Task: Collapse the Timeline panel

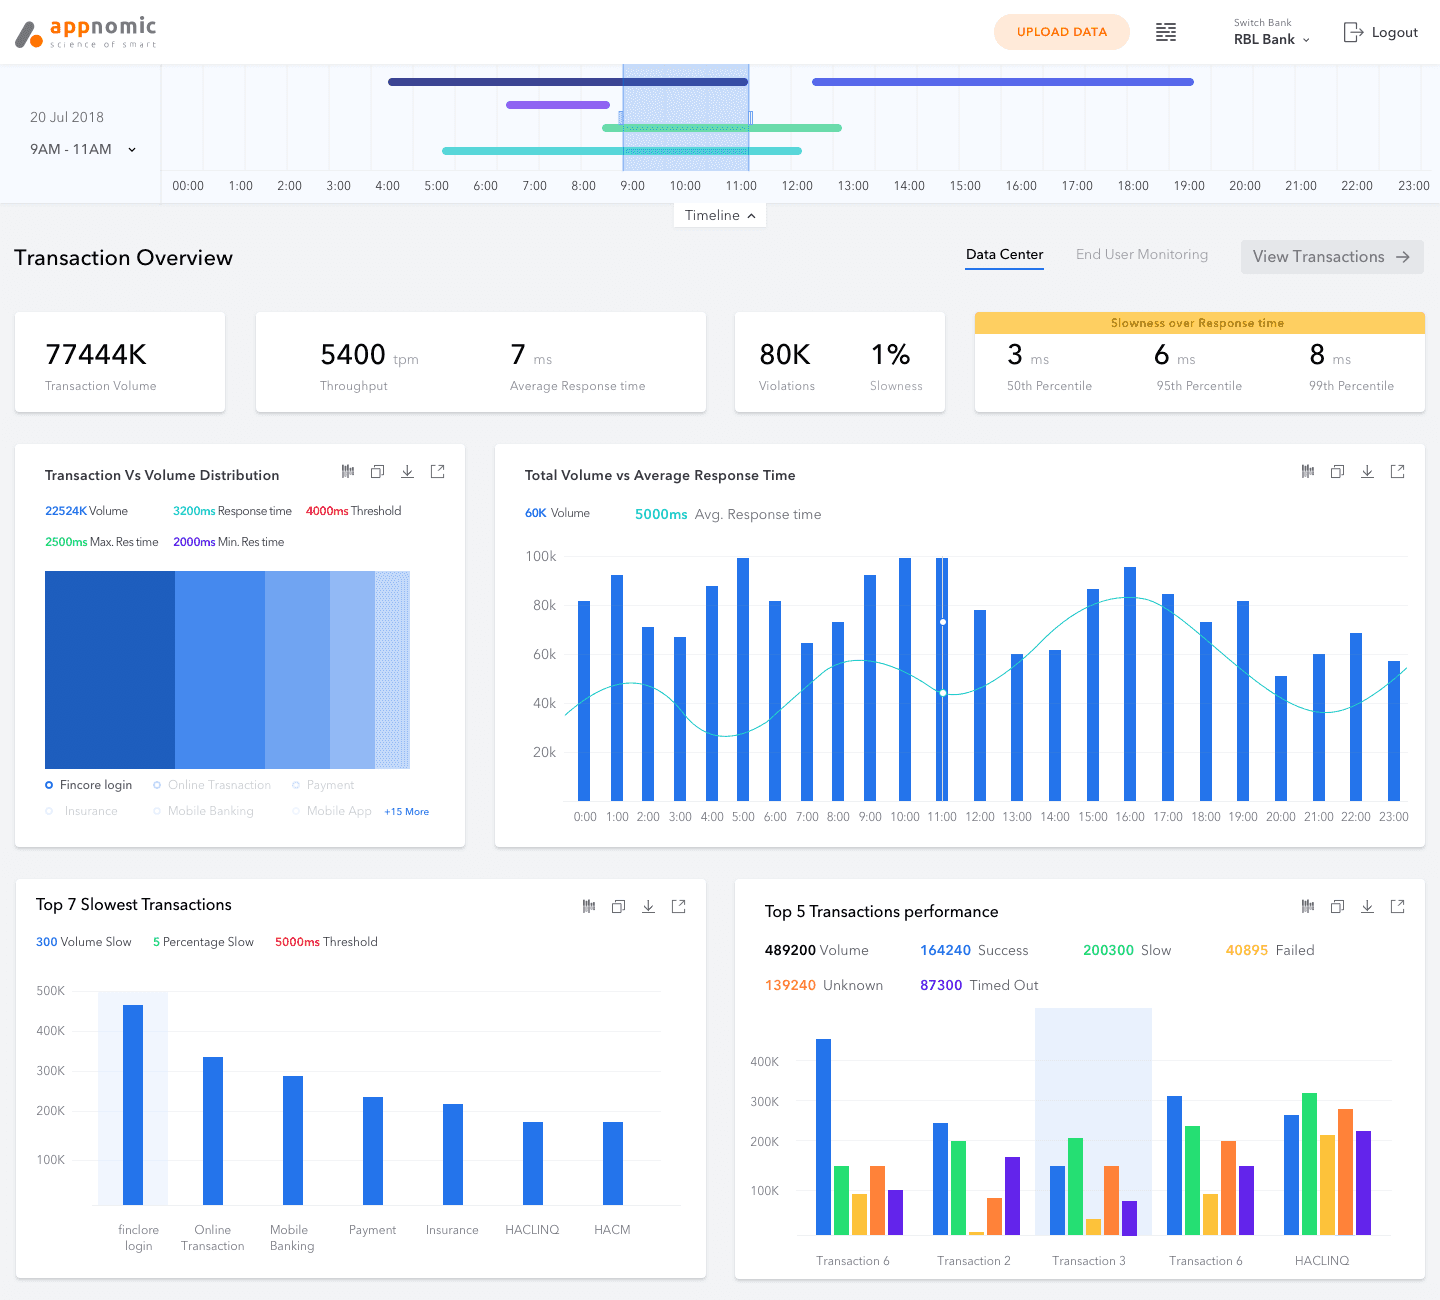Action: [x=720, y=215]
